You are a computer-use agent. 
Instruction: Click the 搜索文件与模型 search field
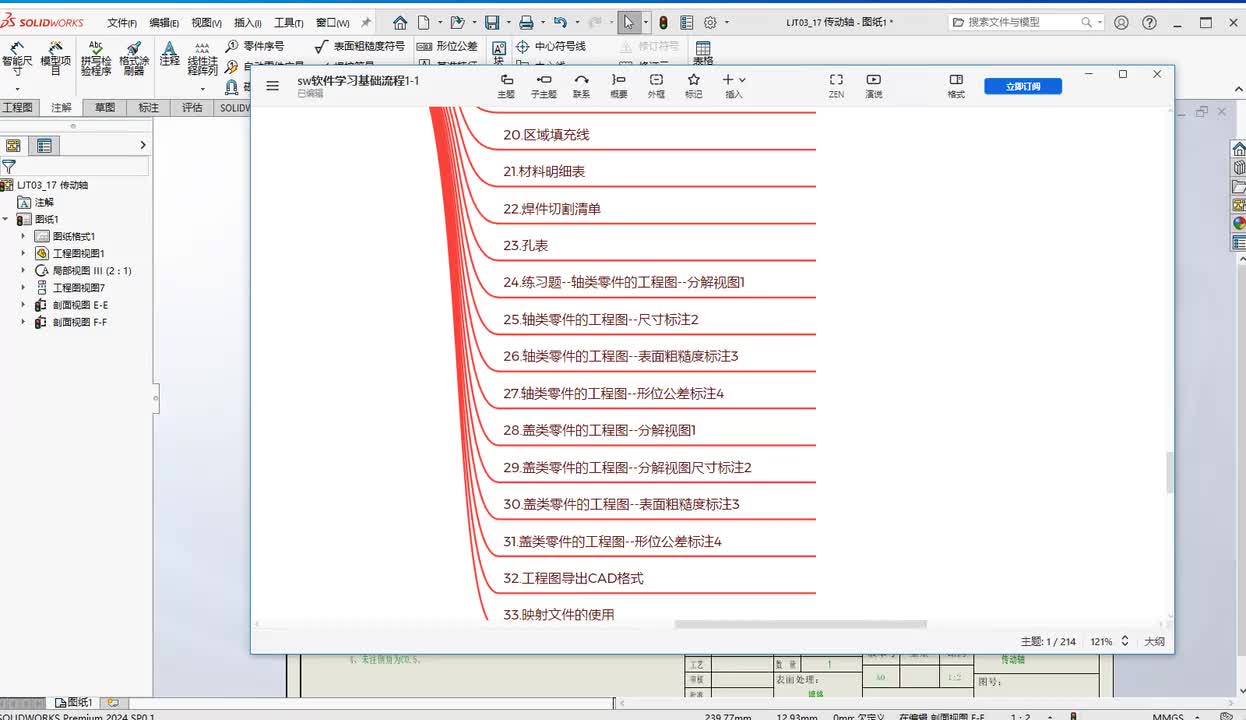1026,22
